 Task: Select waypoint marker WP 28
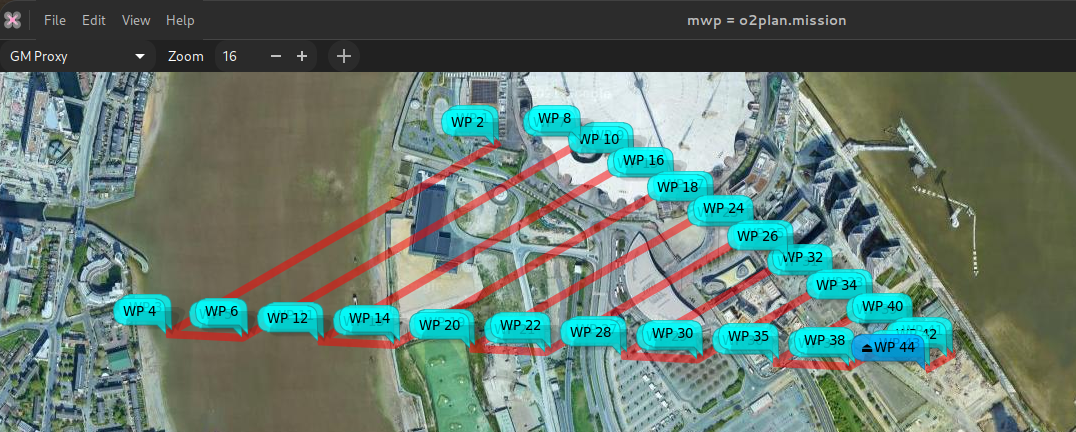(589, 332)
